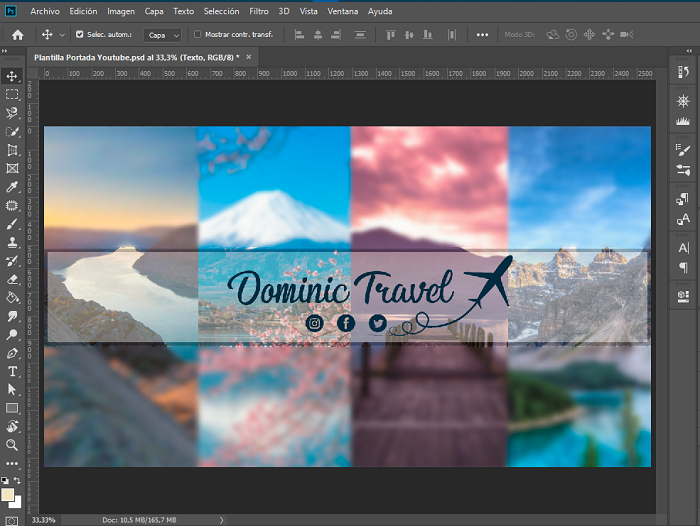Reset default foreground and background colors
Image resolution: width=700 pixels, height=526 pixels.
[x=5, y=480]
